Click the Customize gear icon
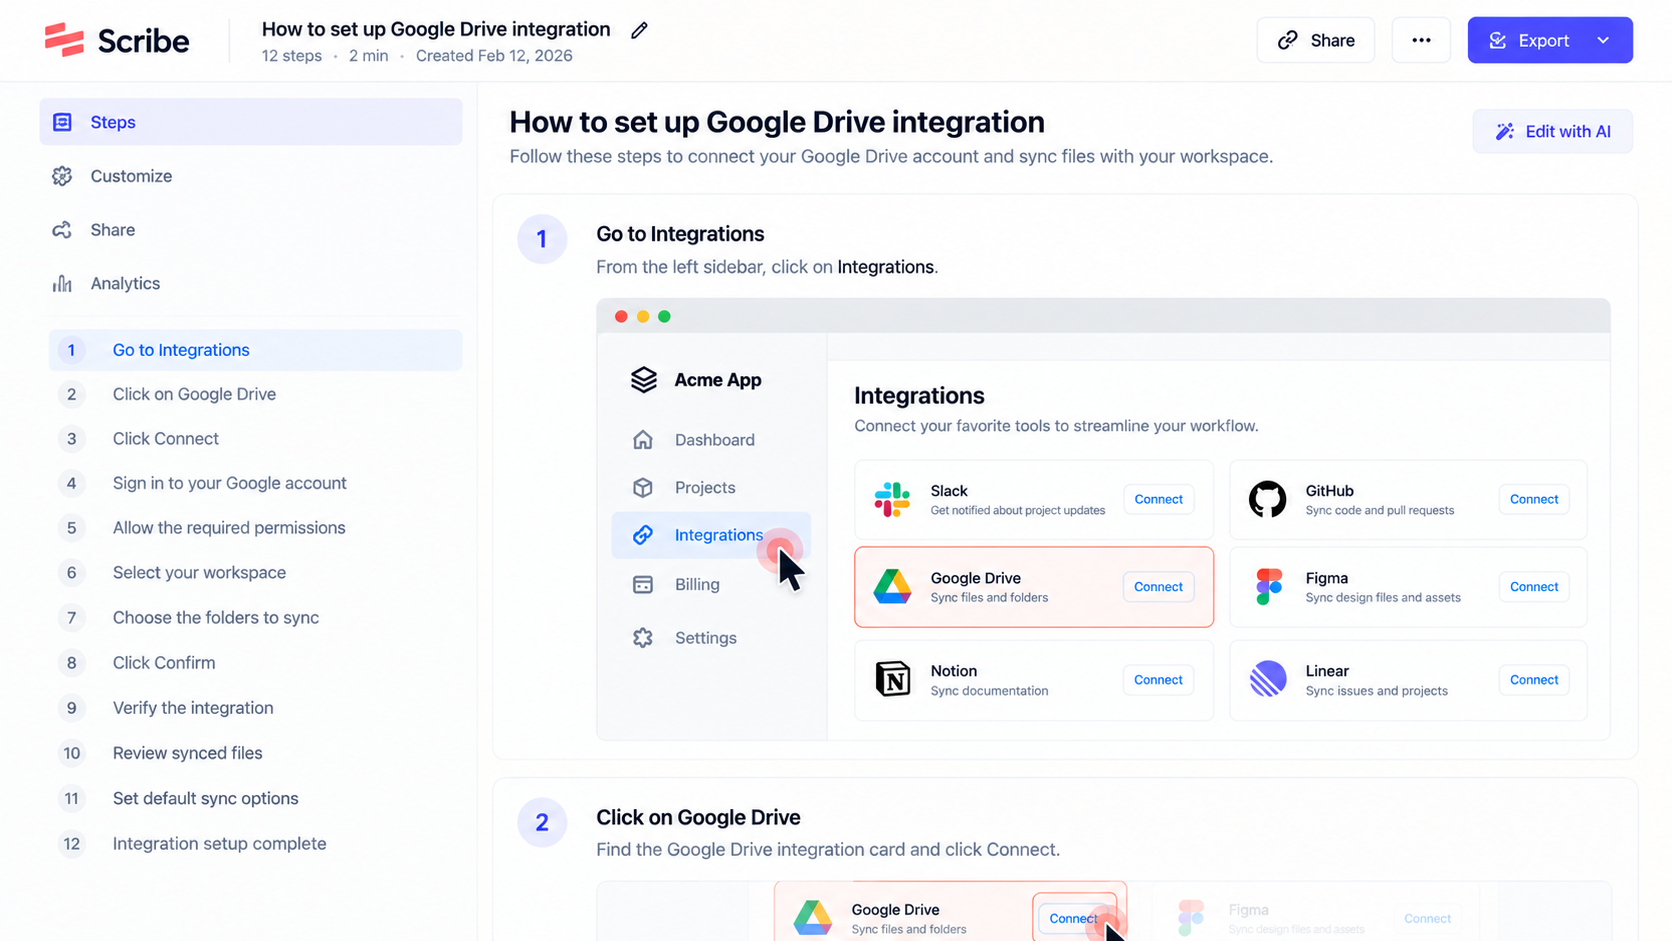The image size is (1672, 941). pyautogui.click(x=62, y=176)
